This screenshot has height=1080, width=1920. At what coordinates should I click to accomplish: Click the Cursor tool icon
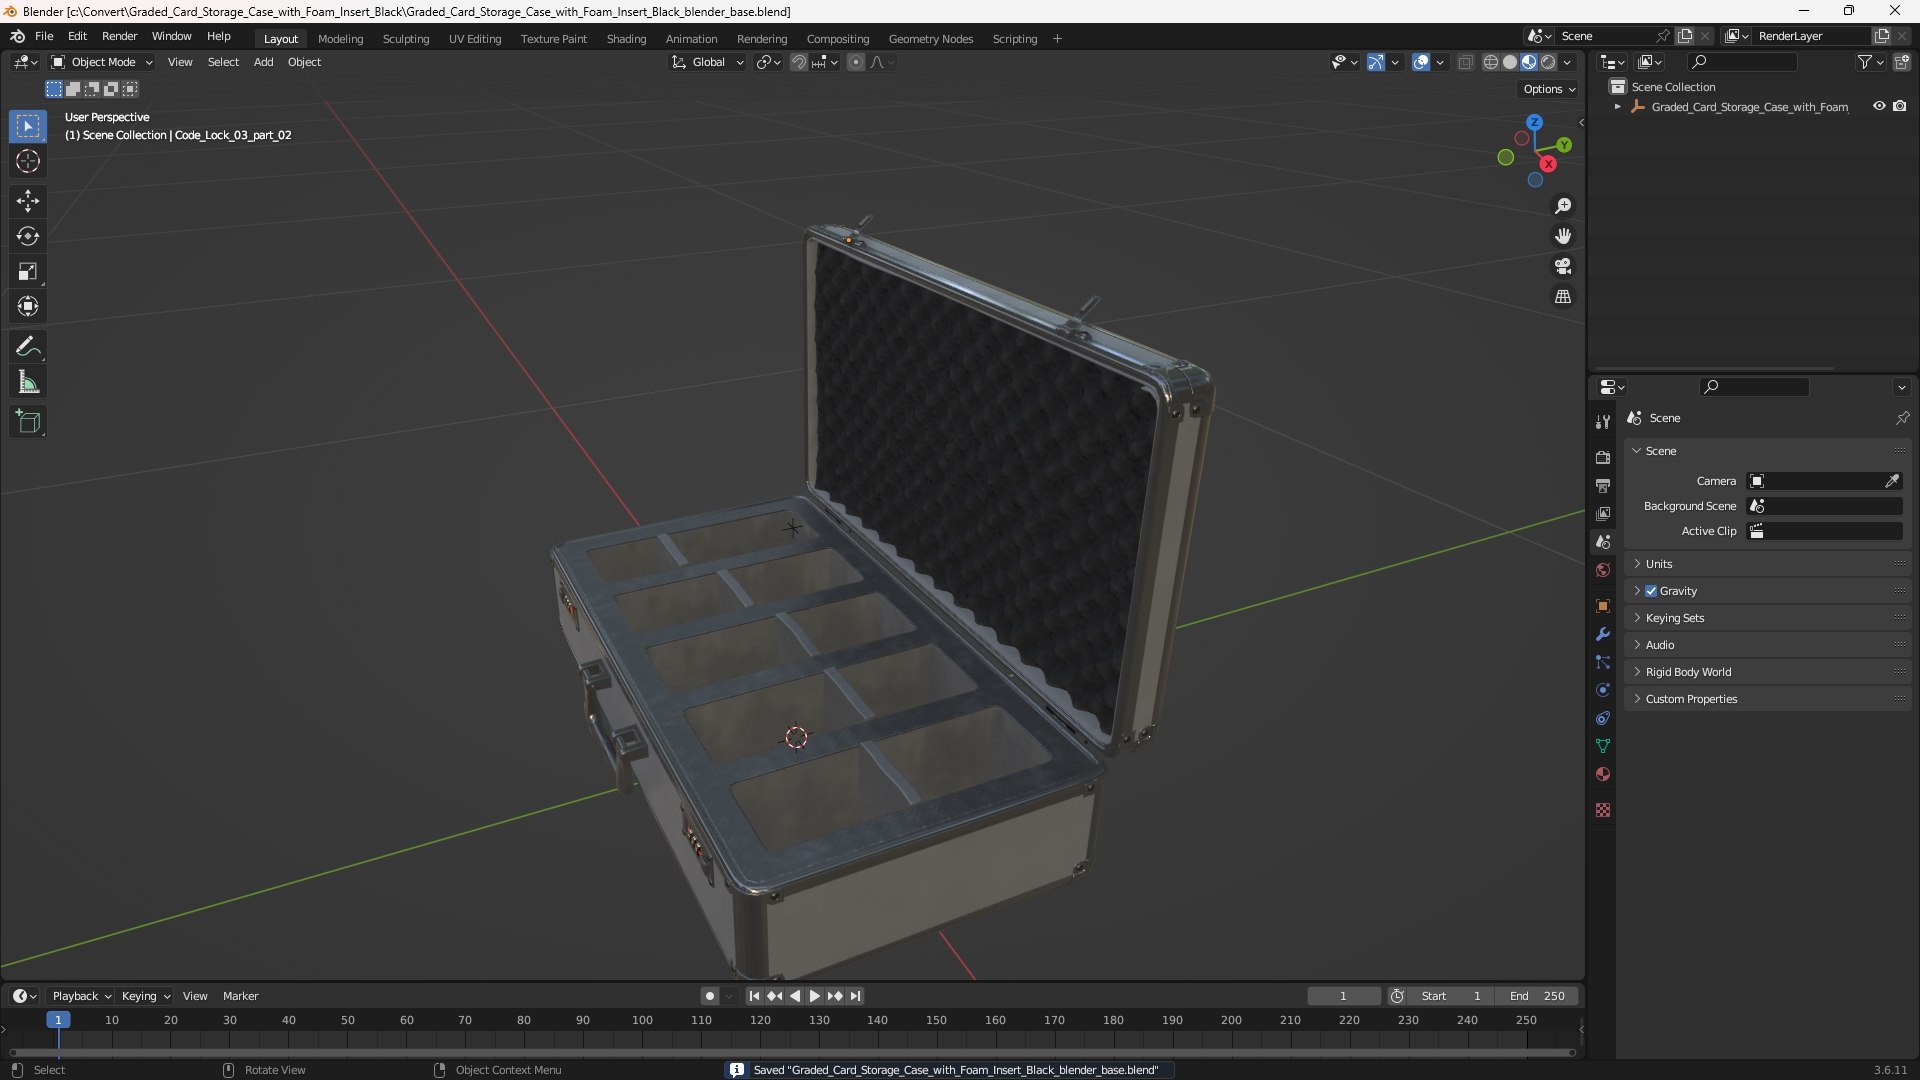pyautogui.click(x=28, y=161)
